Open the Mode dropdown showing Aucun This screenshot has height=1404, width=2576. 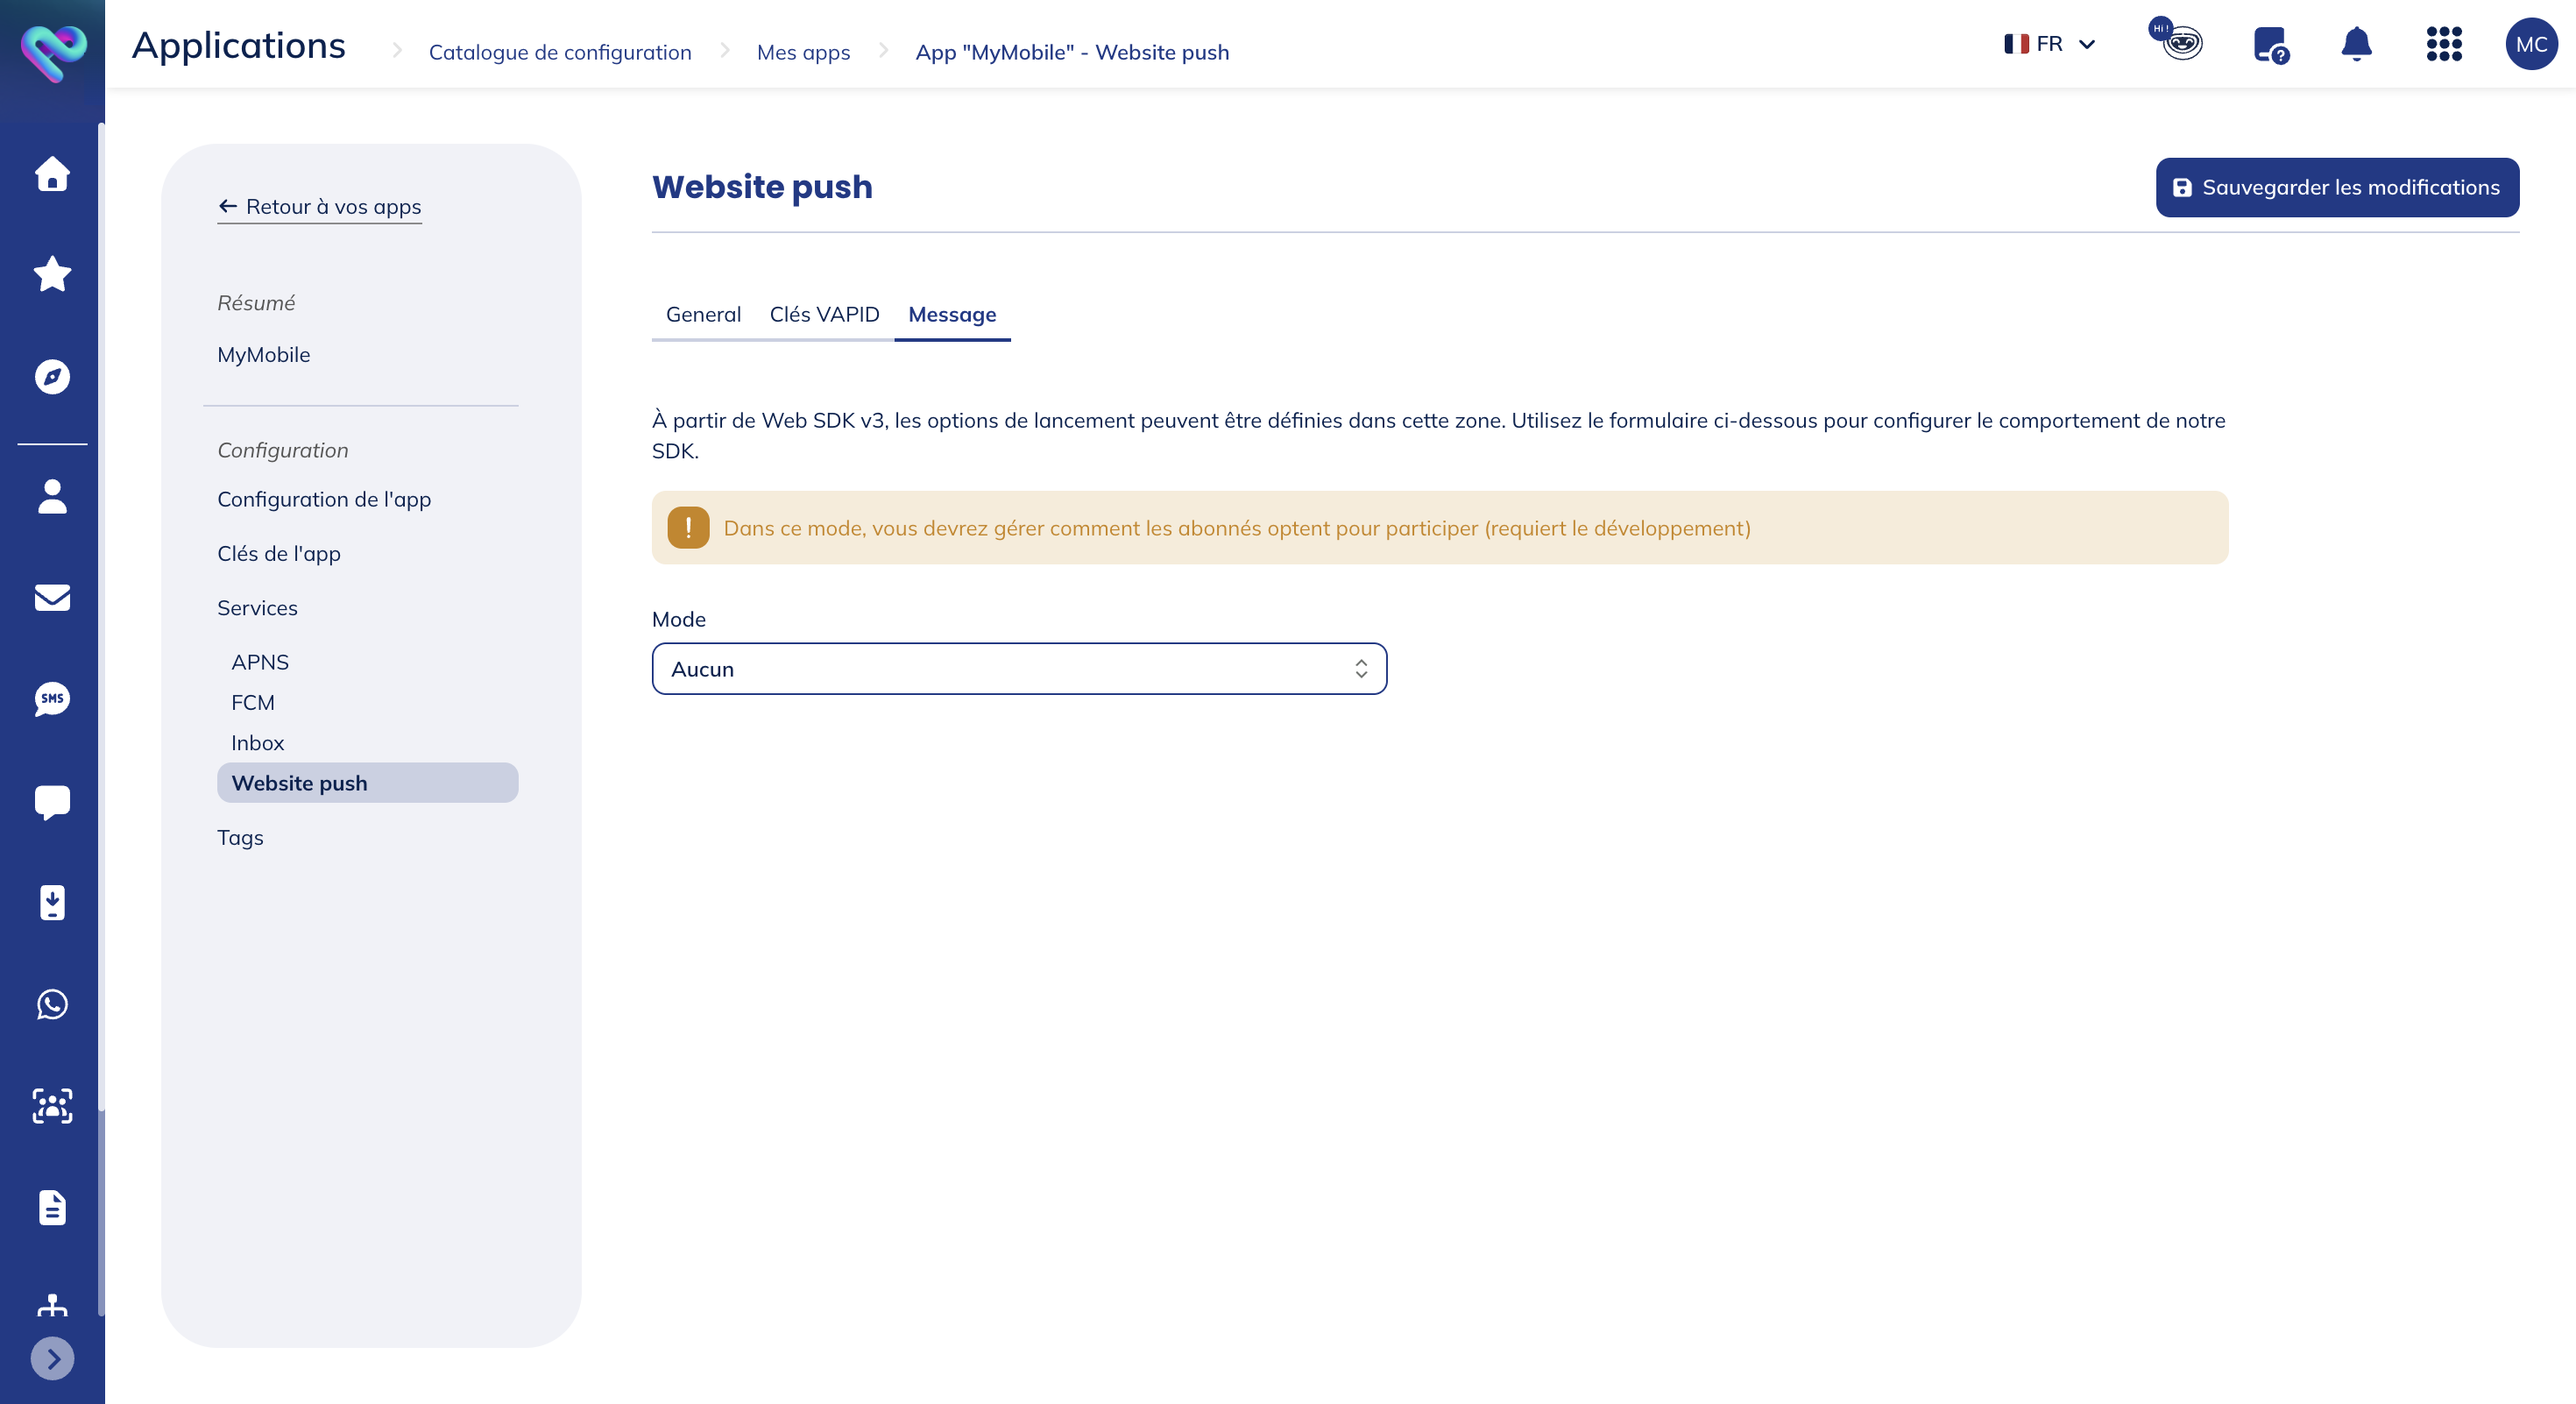coord(1018,669)
